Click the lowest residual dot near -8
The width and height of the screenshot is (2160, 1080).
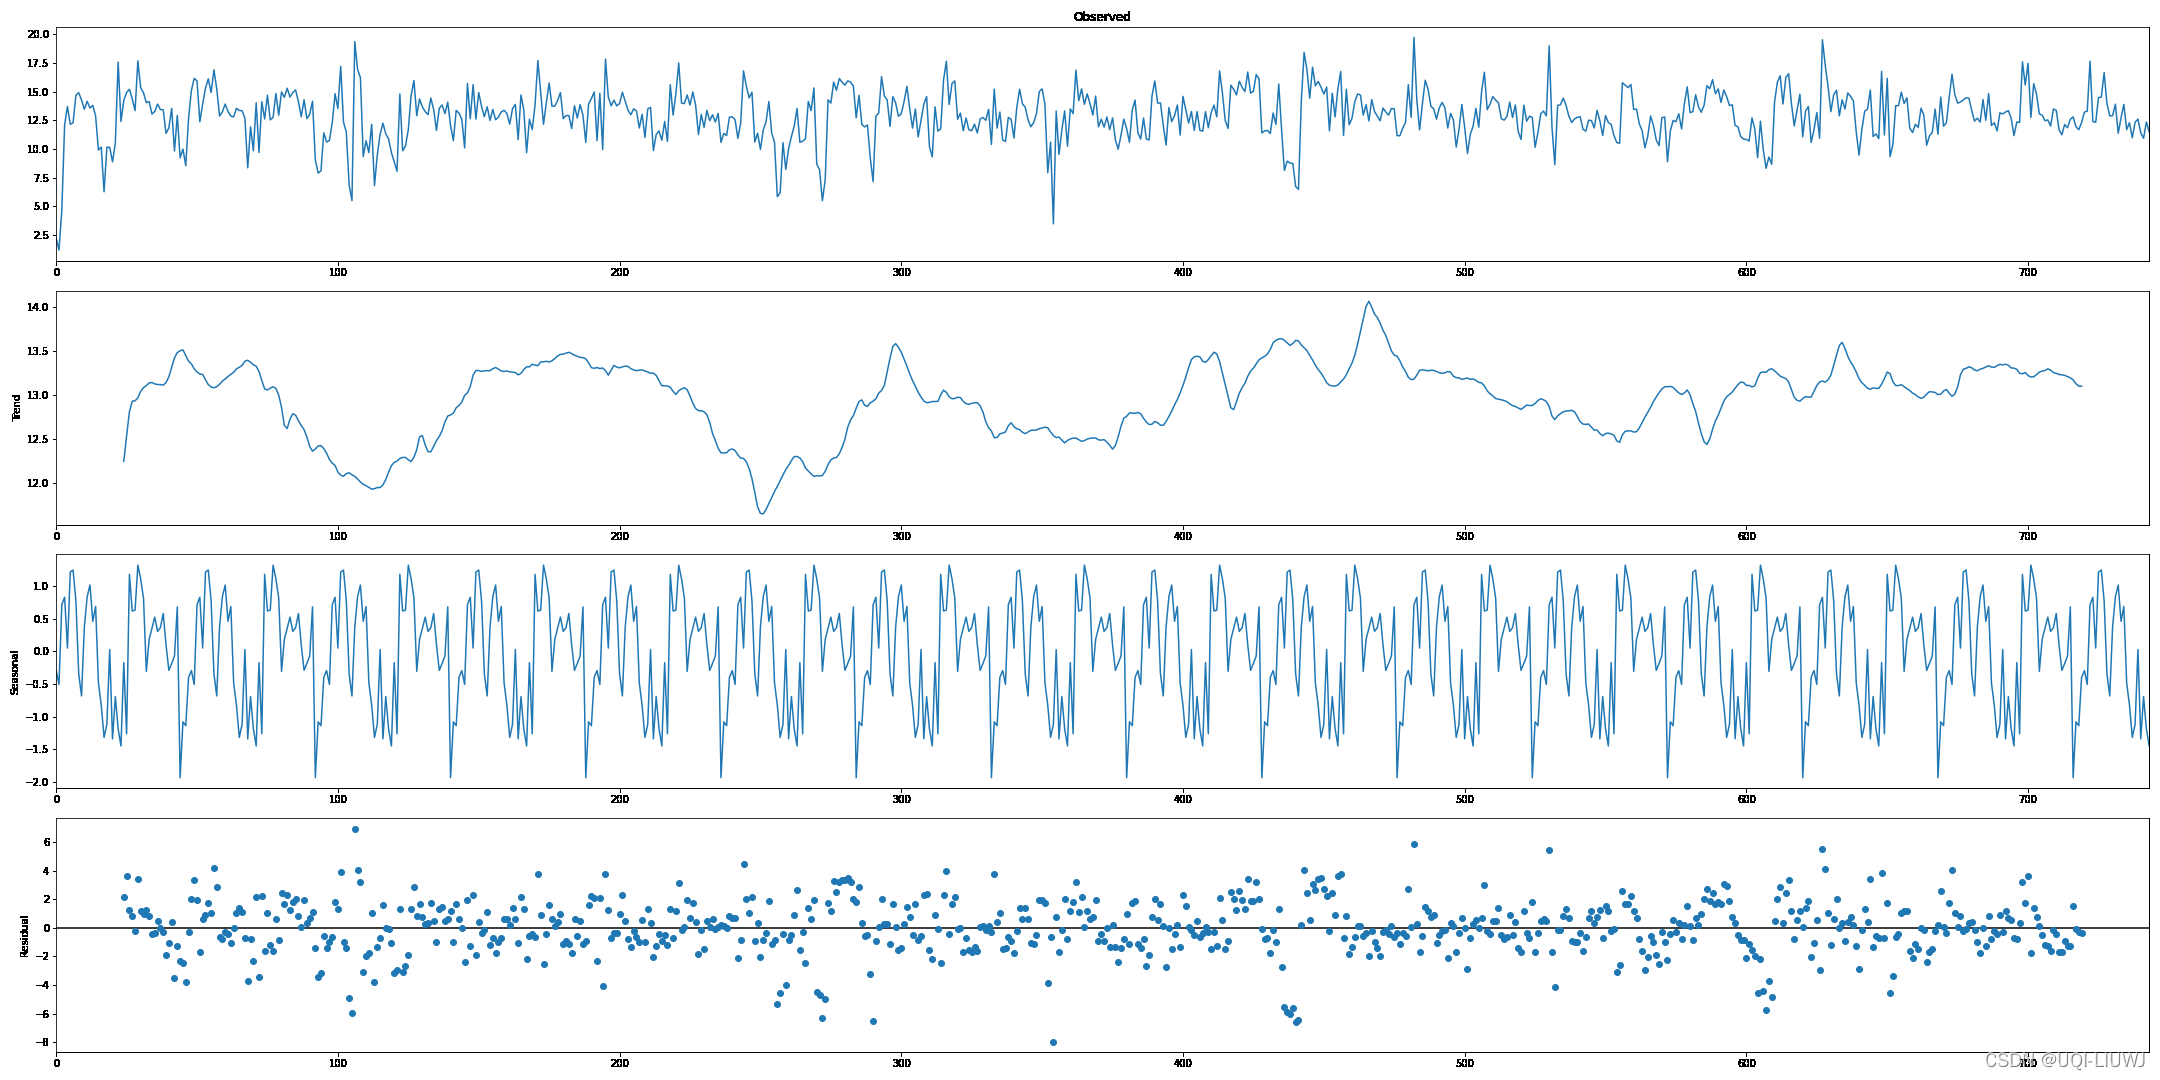coord(1053,1042)
